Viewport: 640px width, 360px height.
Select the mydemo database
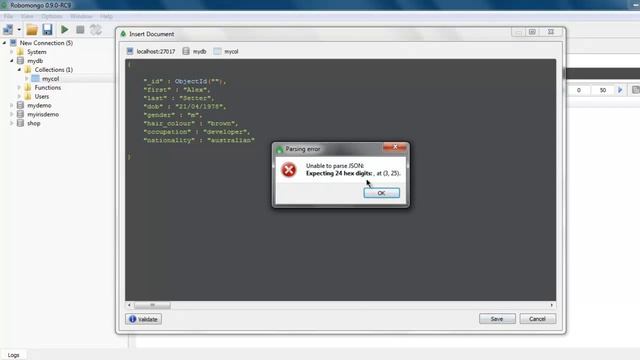point(39,105)
